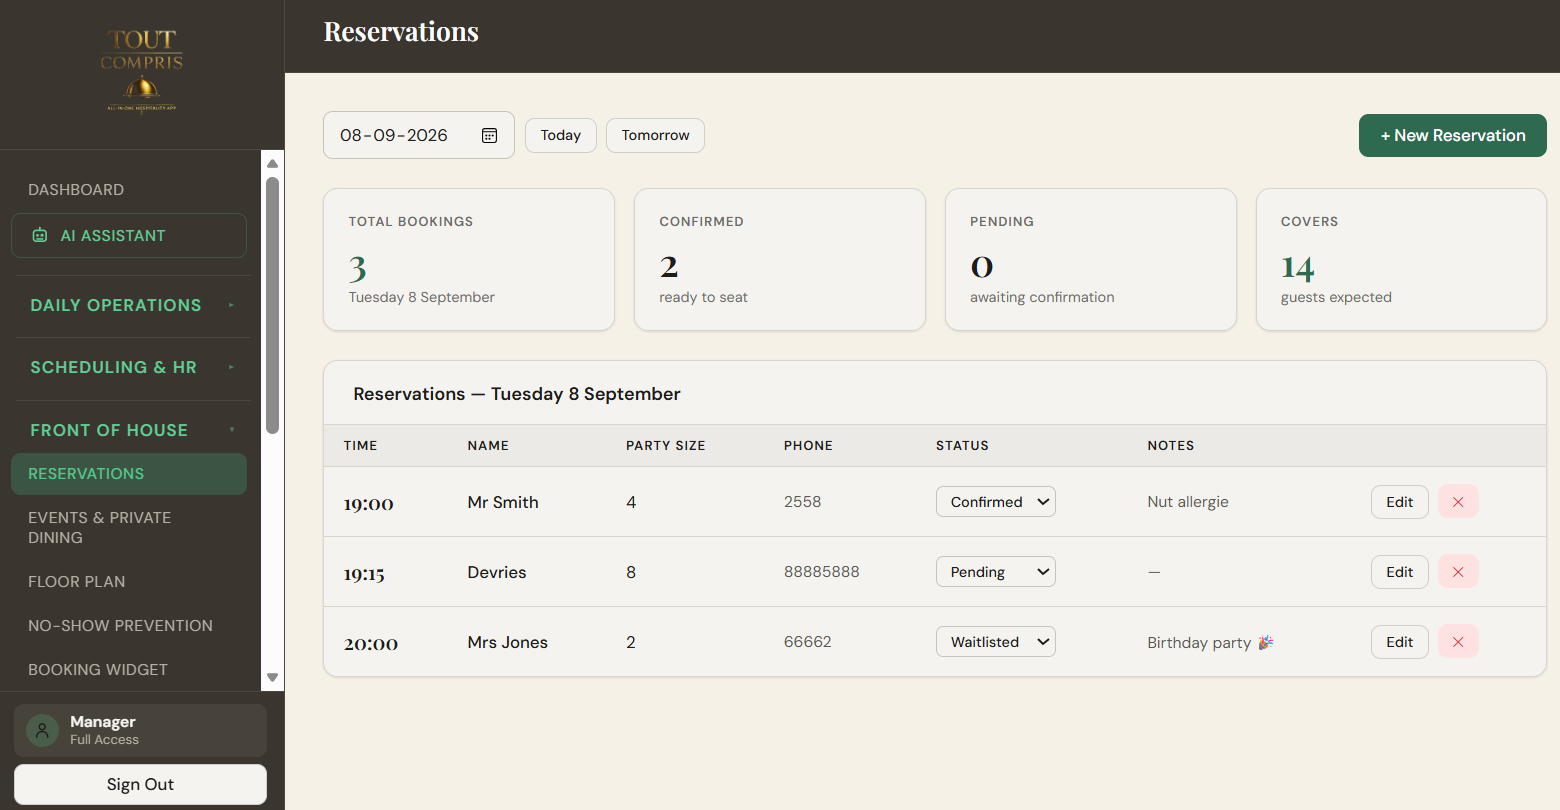Viewport: 1560px width, 810px height.
Task: Click the 19:00 time cell
Action: click(369, 504)
